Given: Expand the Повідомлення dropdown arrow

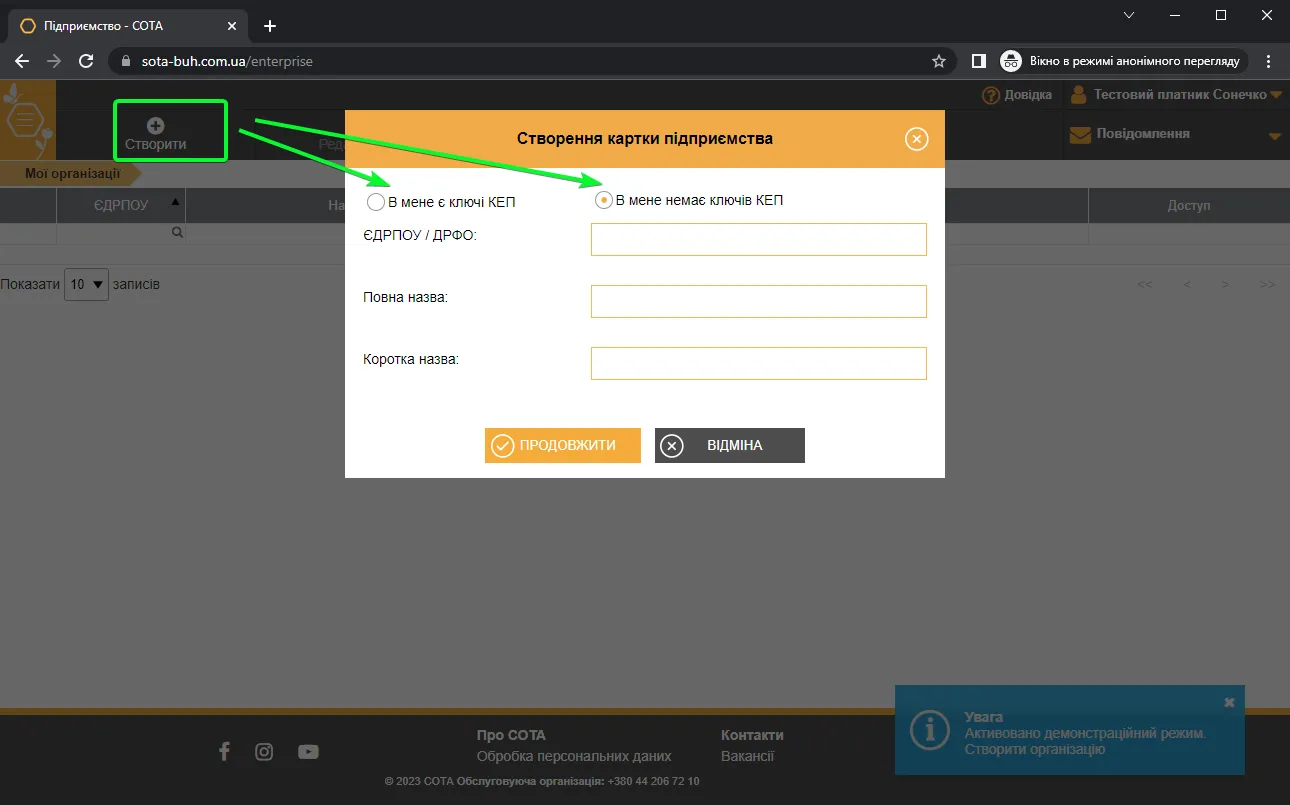Looking at the screenshot, I should 1275,136.
